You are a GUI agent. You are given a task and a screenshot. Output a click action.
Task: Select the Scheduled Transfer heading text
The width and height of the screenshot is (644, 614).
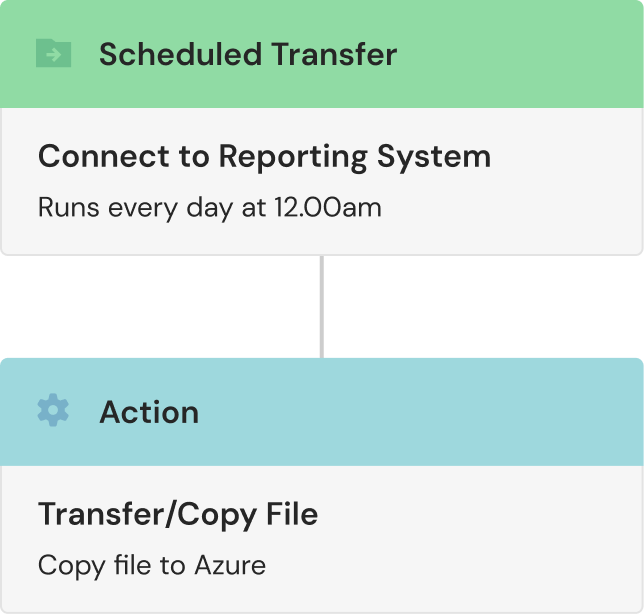(247, 54)
